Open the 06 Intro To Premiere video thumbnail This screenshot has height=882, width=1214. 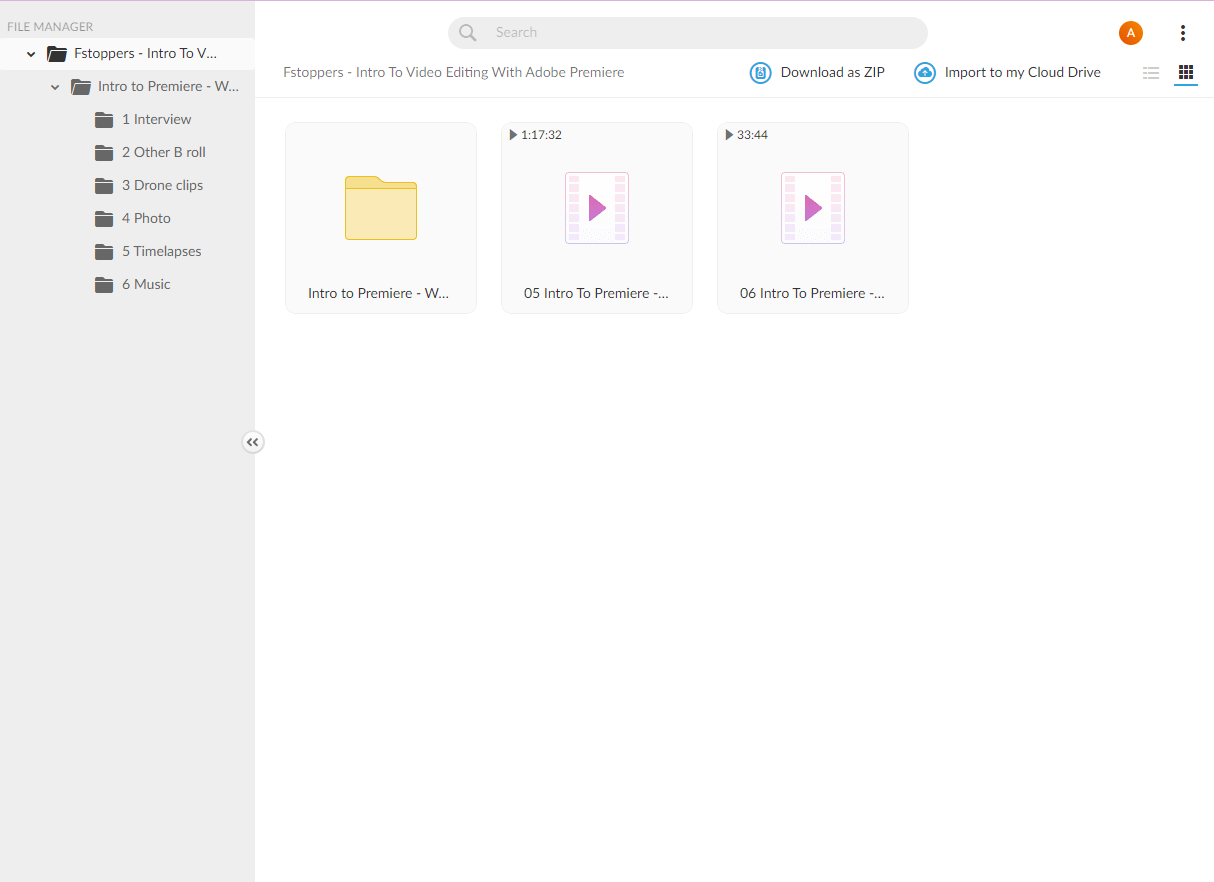(x=813, y=208)
